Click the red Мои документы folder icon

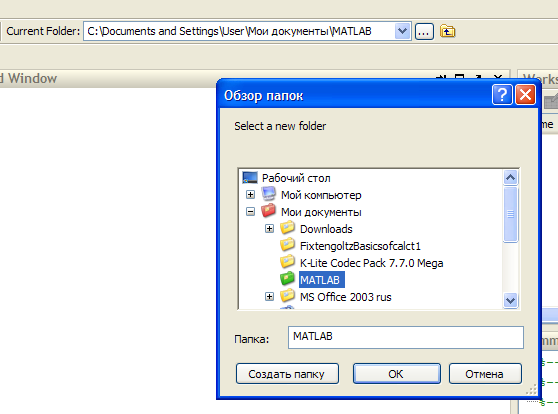coord(268,211)
